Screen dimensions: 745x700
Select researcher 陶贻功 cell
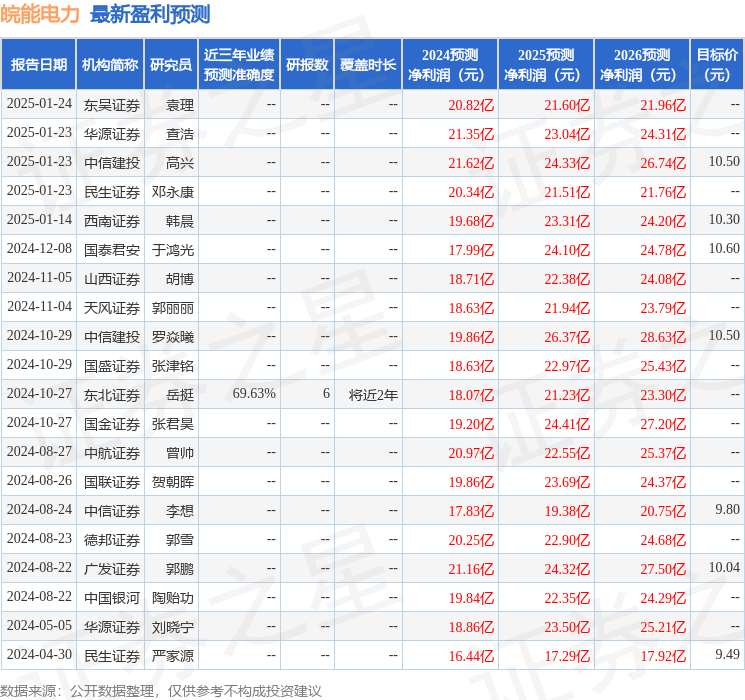[x=172, y=598]
